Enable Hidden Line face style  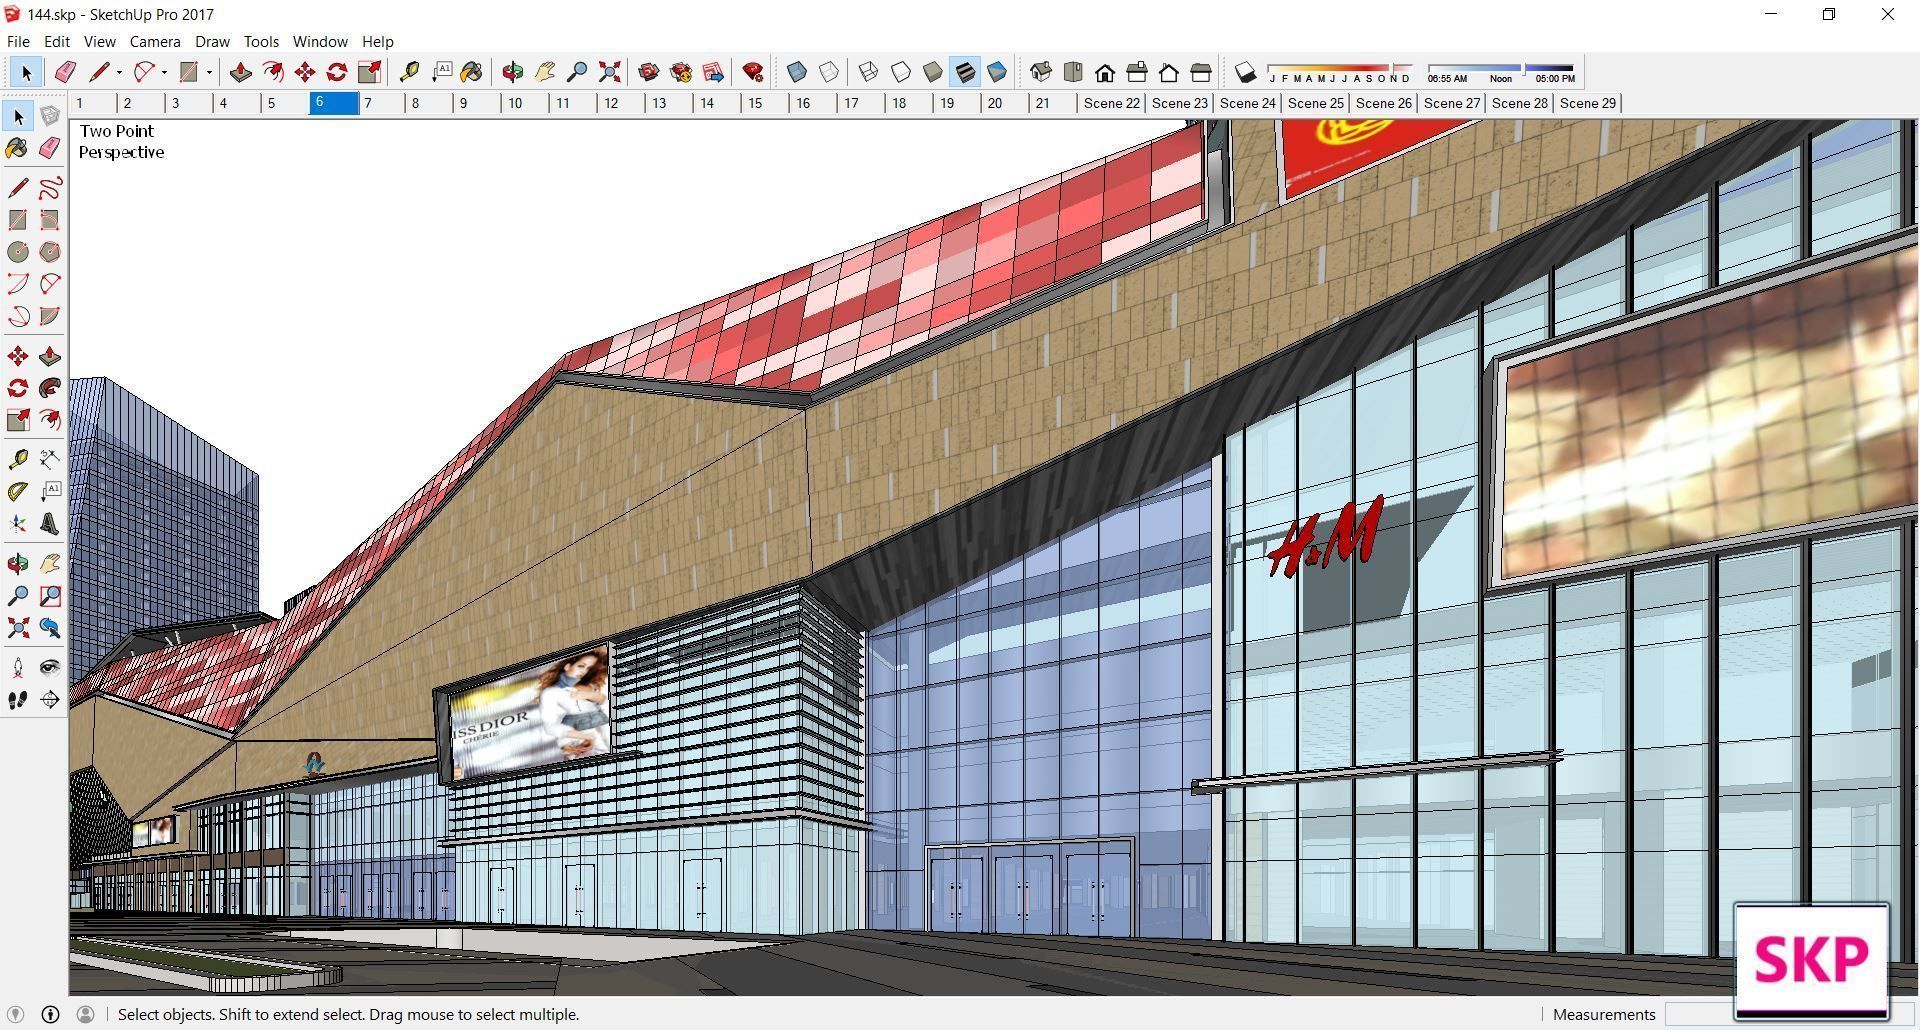tap(901, 72)
